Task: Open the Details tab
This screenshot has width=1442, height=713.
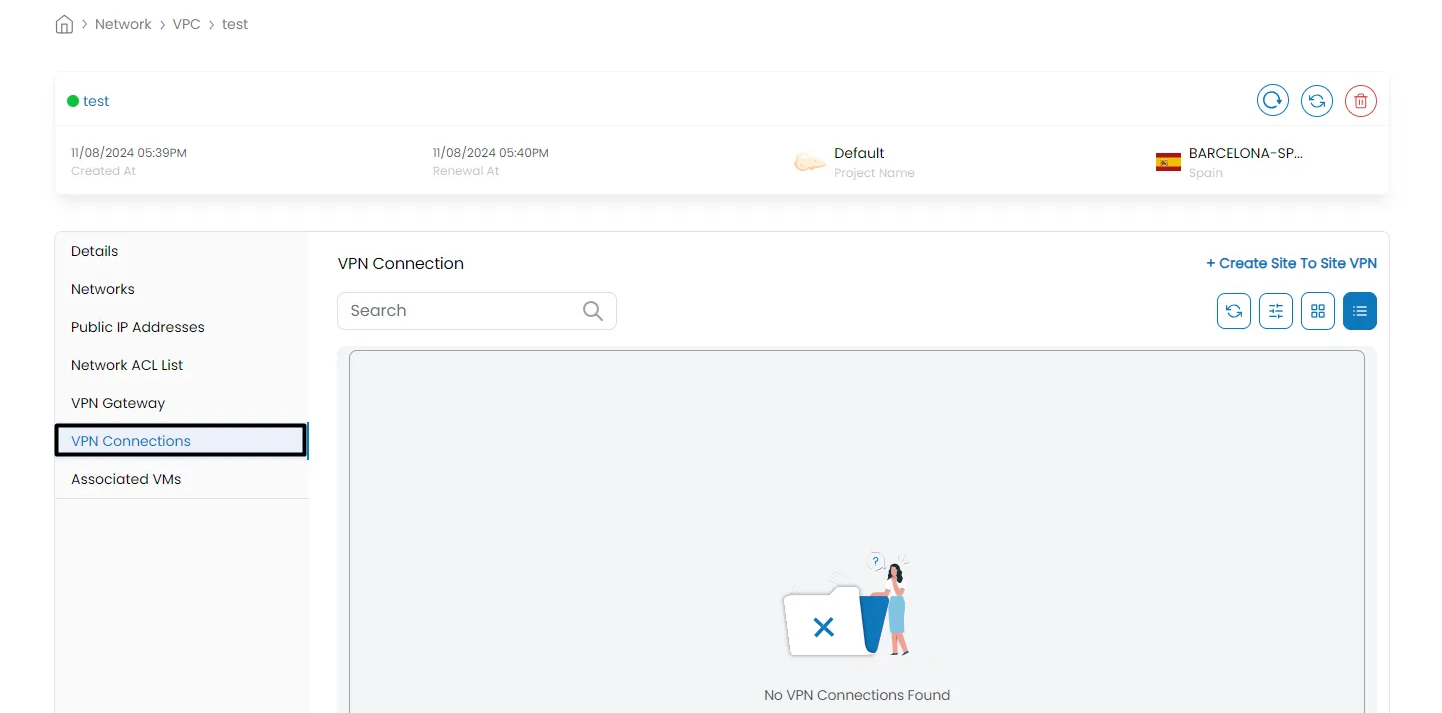Action: [x=95, y=251]
